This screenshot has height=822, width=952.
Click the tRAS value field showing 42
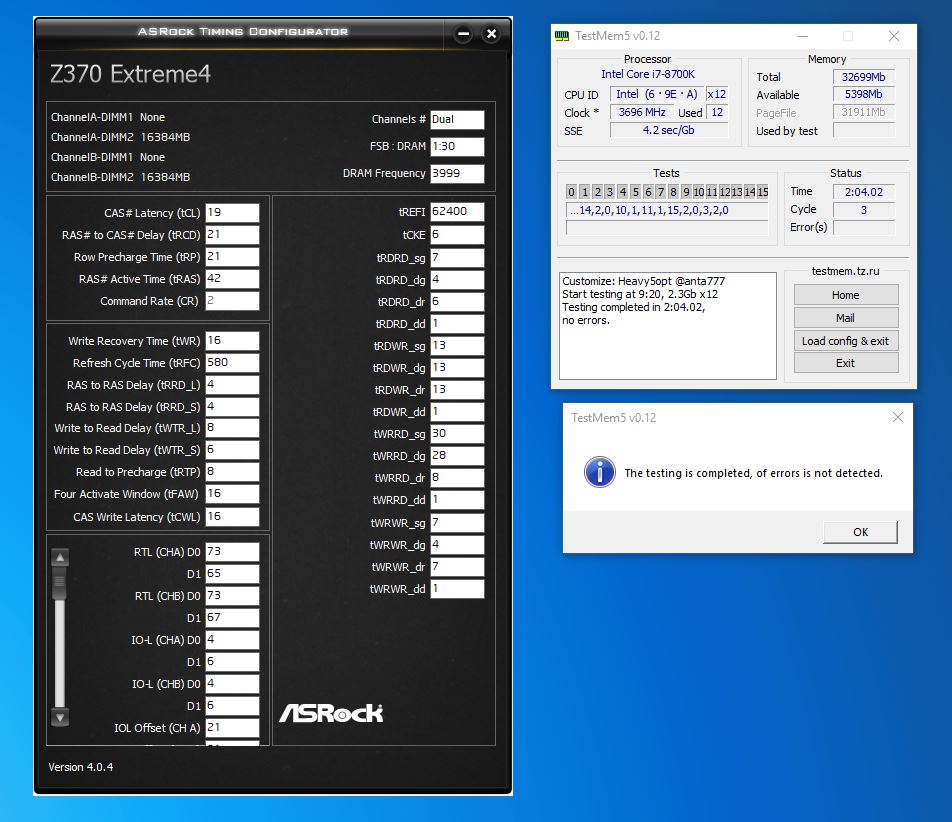(232, 279)
